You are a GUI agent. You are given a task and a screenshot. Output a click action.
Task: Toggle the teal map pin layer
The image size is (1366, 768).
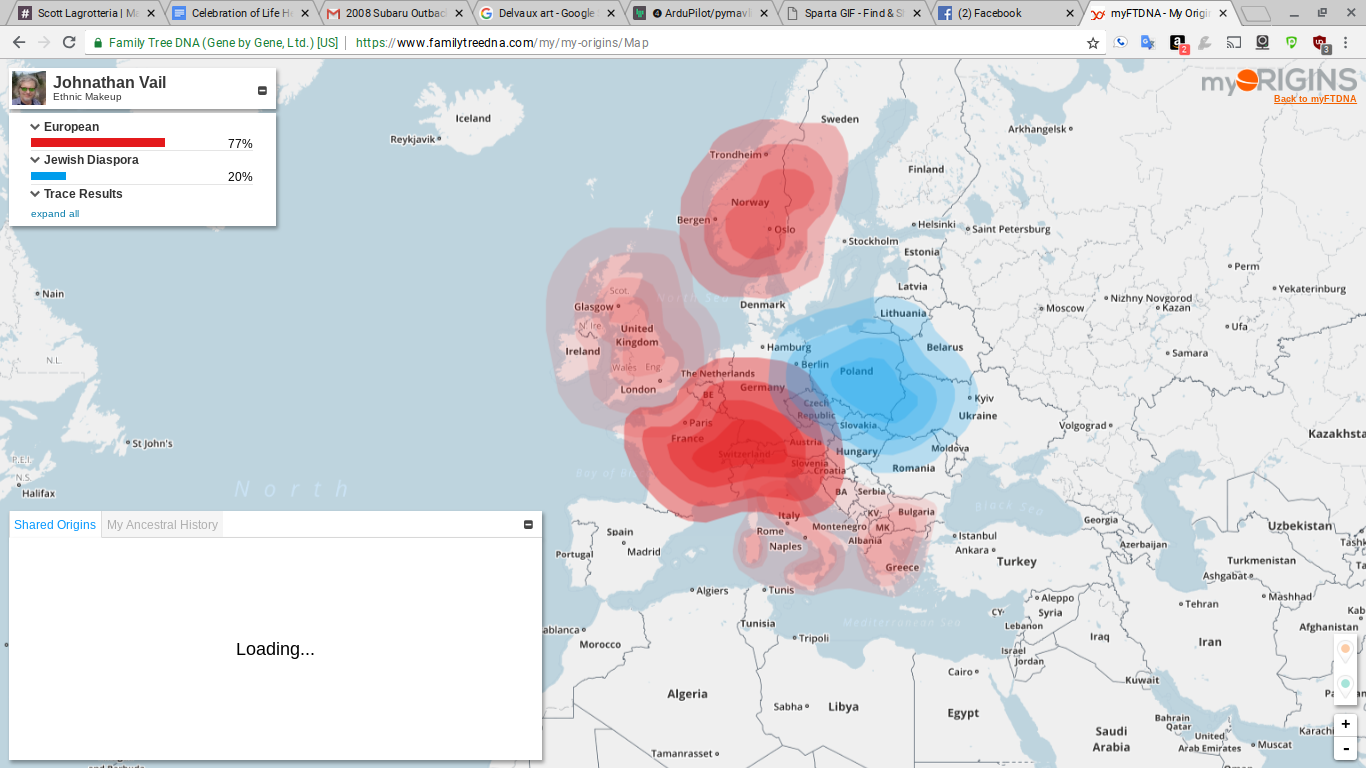pyautogui.click(x=1345, y=685)
